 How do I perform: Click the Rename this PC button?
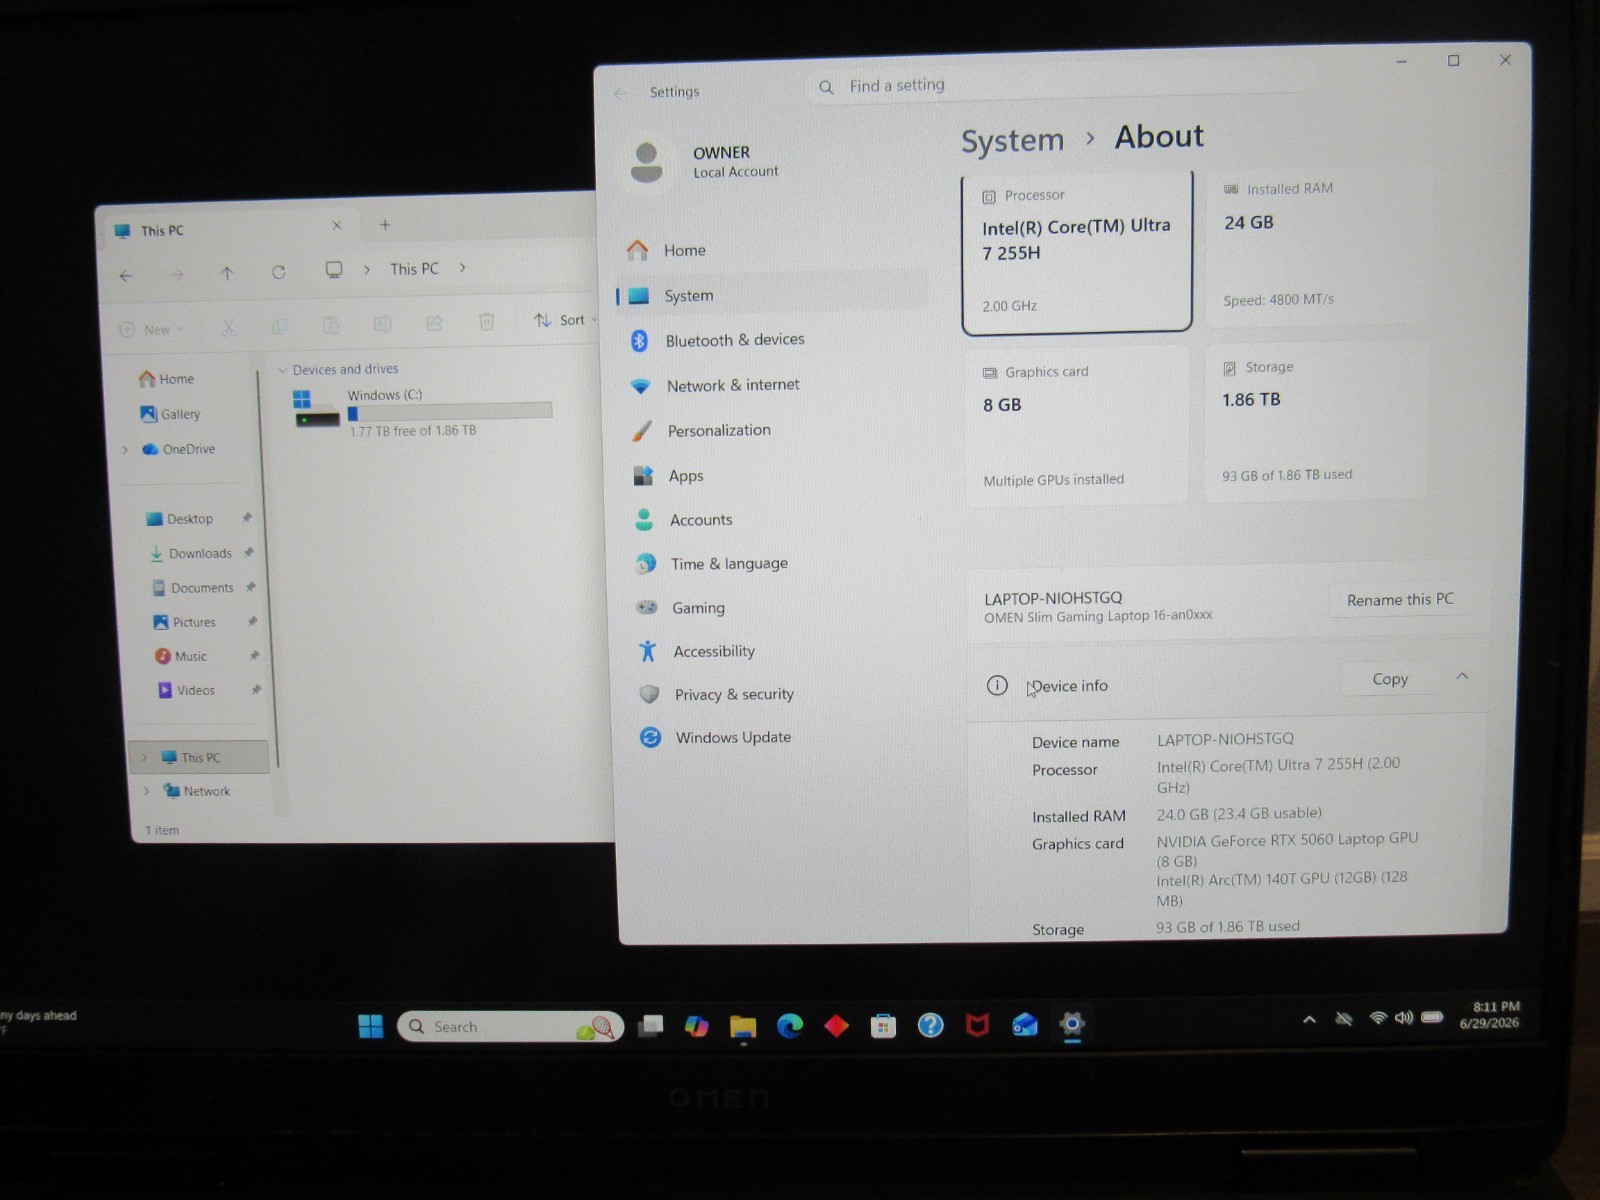pyautogui.click(x=1399, y=599)
